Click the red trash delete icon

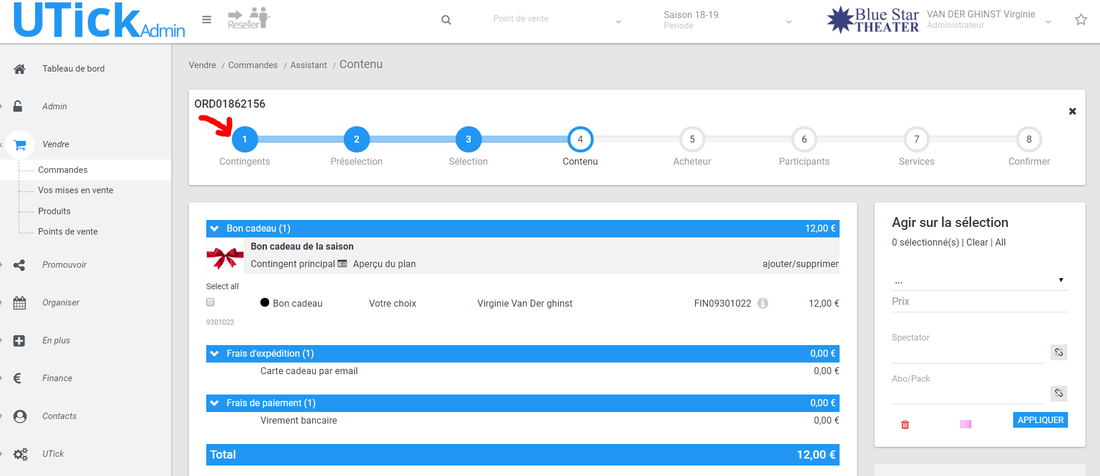905,424
